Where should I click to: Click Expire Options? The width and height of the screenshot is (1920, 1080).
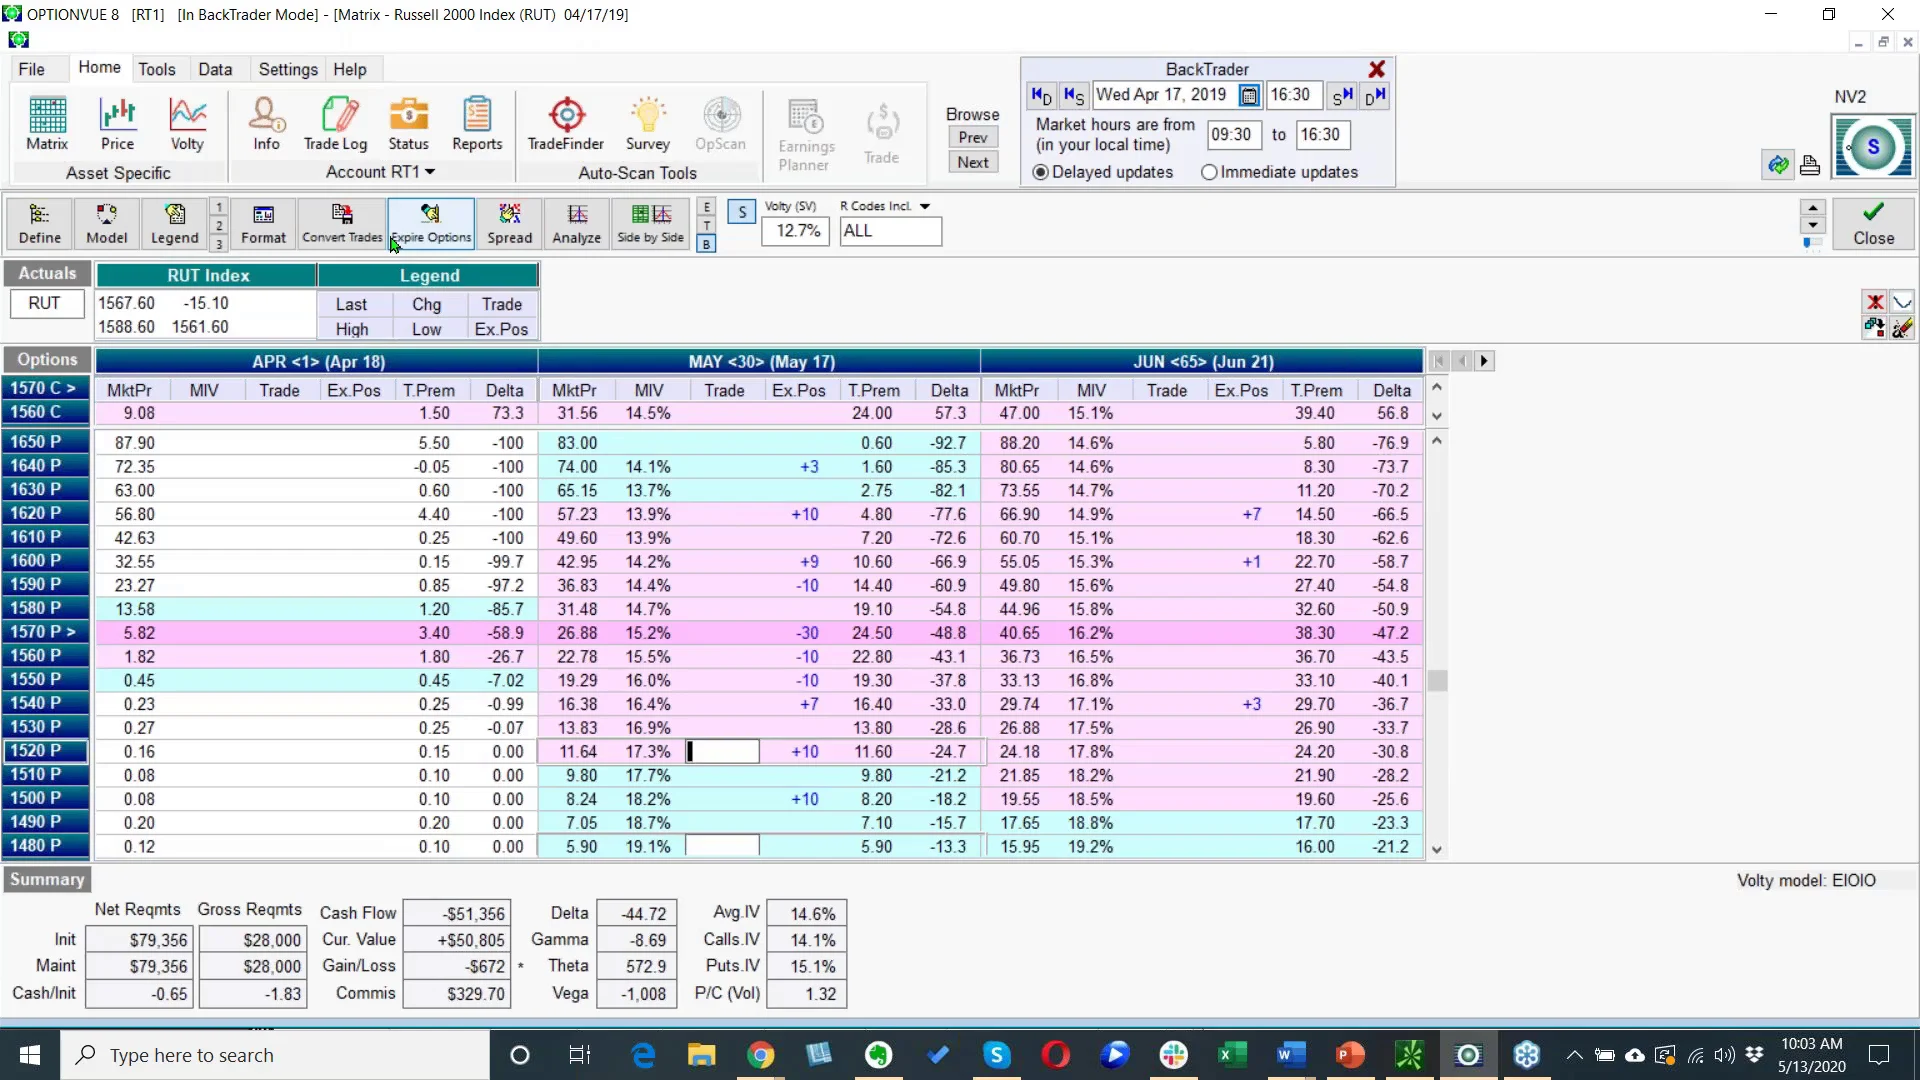[431, 224]
